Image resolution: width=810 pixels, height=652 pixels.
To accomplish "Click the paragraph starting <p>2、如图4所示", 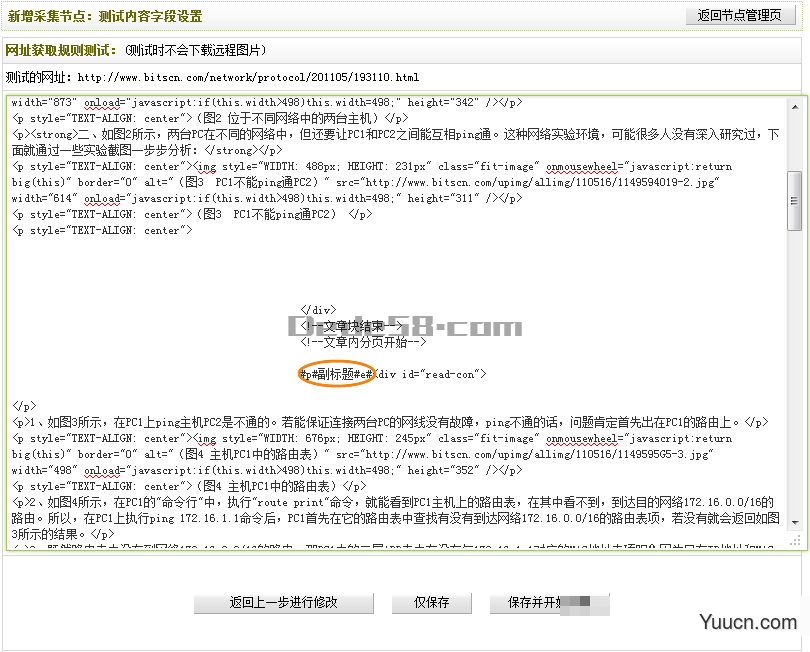I will [x=396, y=518].
